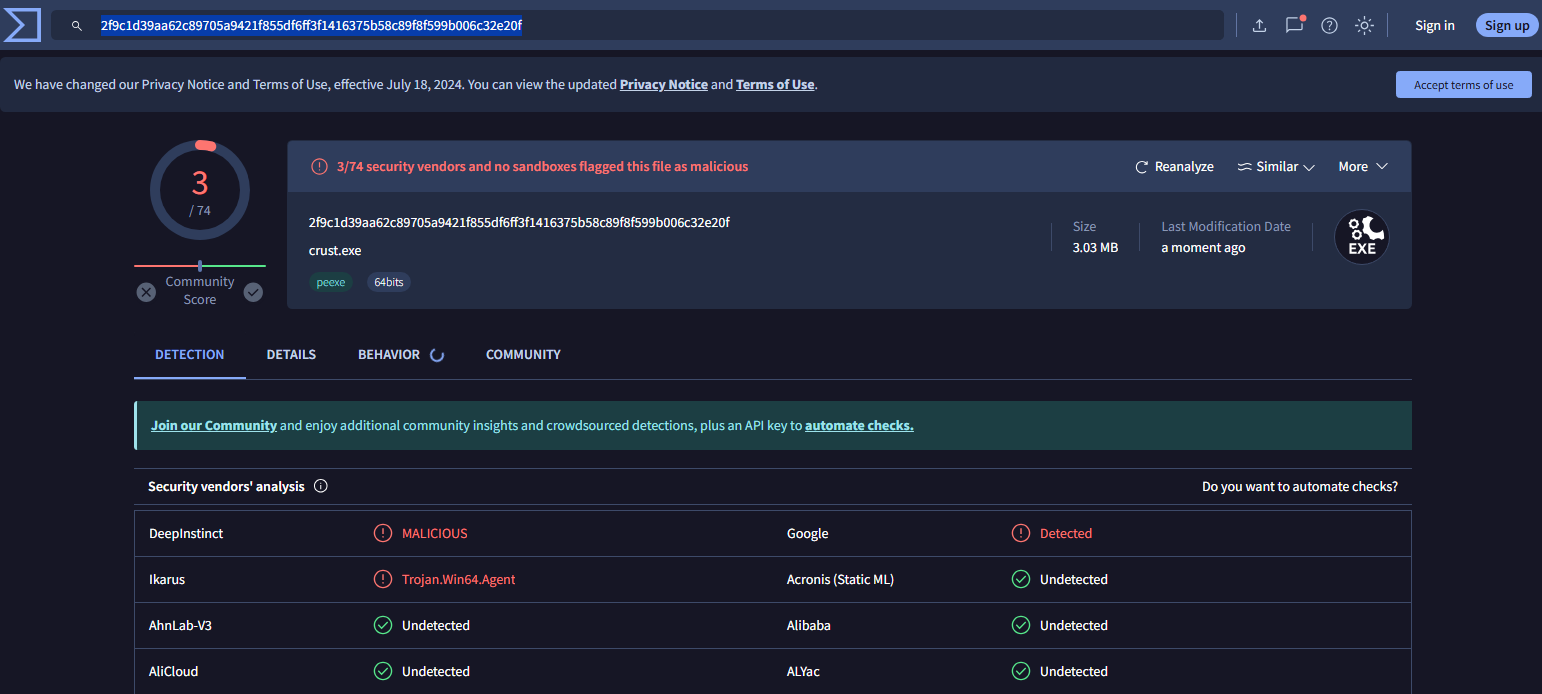Click the 'a moment ago' modification date

pos(1203,248)
